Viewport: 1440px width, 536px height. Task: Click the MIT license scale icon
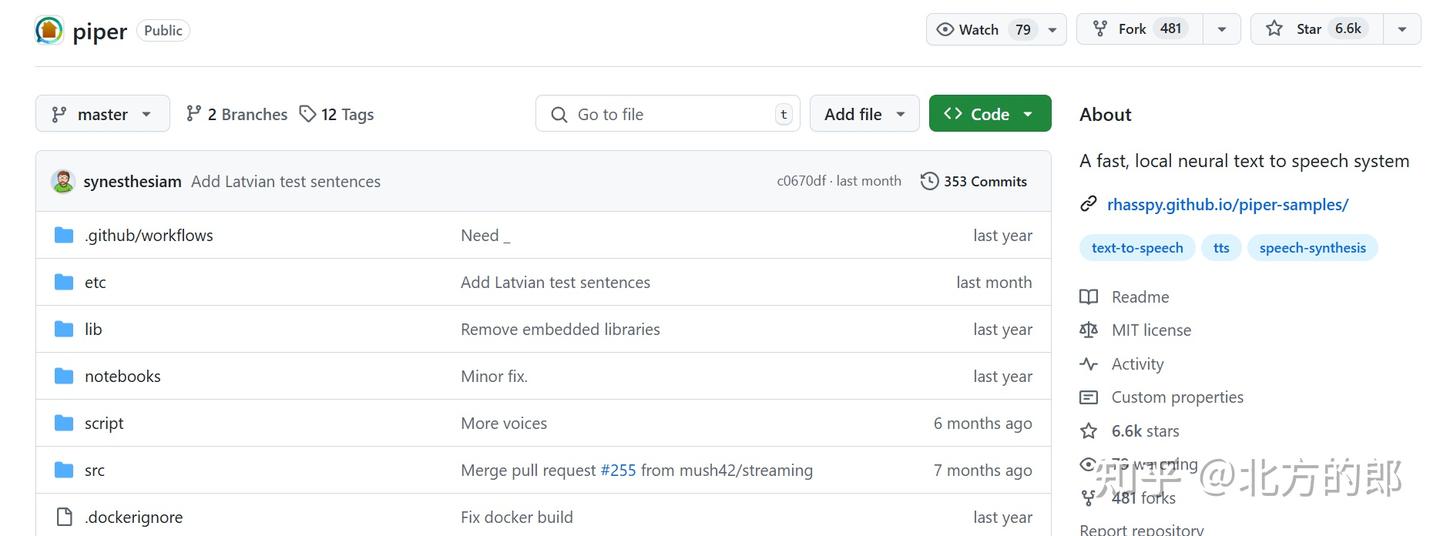pyautogui.click(x=1089, y=330)
